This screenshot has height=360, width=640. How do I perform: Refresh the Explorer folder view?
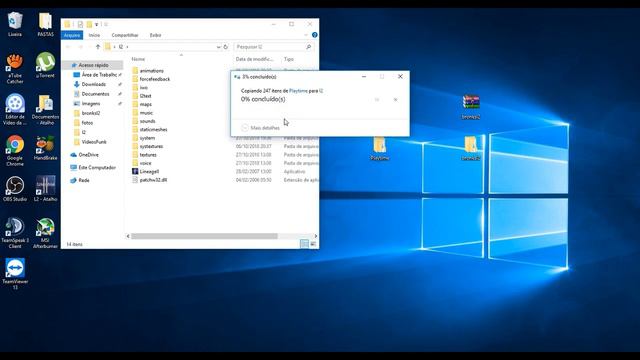(225, 47)
